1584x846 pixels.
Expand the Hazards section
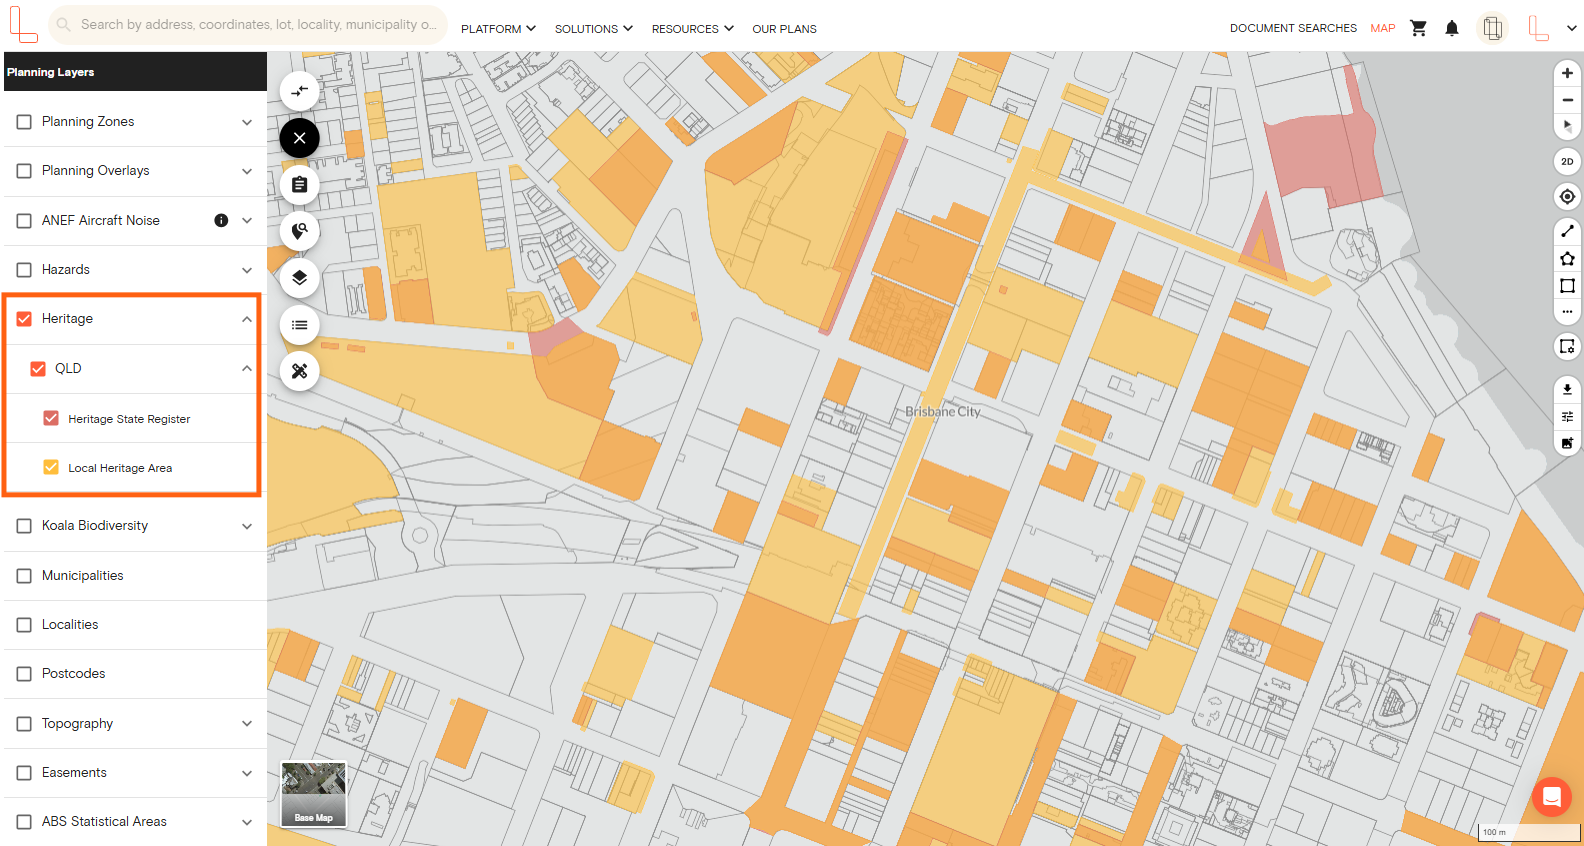tap(247, 270)
